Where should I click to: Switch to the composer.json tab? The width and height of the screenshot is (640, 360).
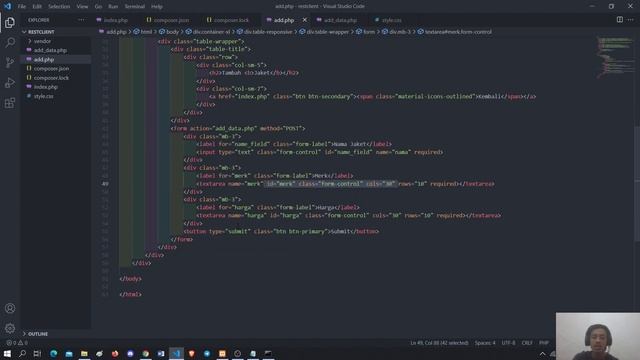pyautogui.click(x=171, y=20)
